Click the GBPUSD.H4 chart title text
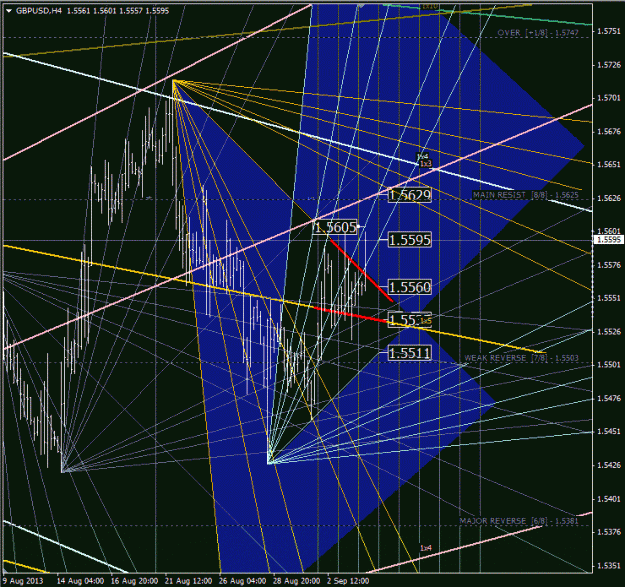 coord(39,11)
